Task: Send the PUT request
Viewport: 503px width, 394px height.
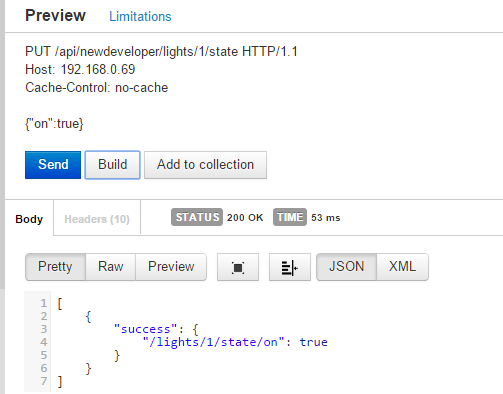Action: (x=53, y=165)
